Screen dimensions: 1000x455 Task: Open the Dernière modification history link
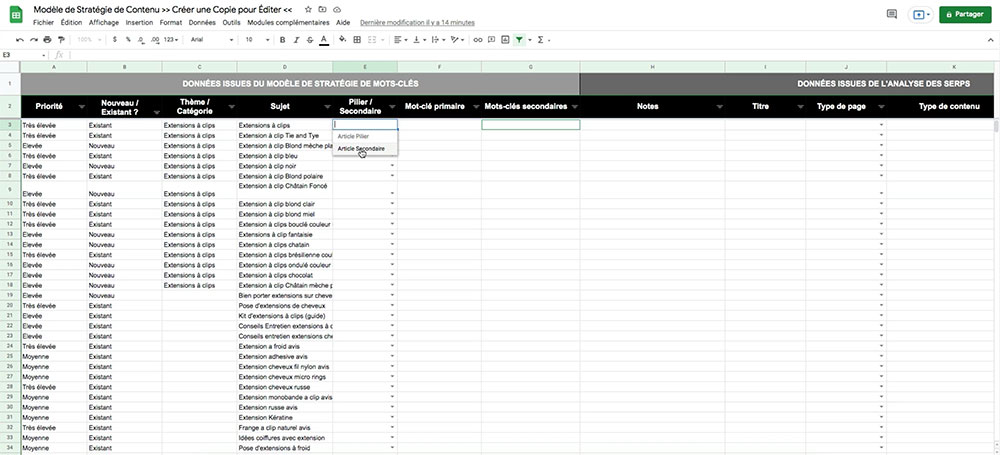[417, 22]
